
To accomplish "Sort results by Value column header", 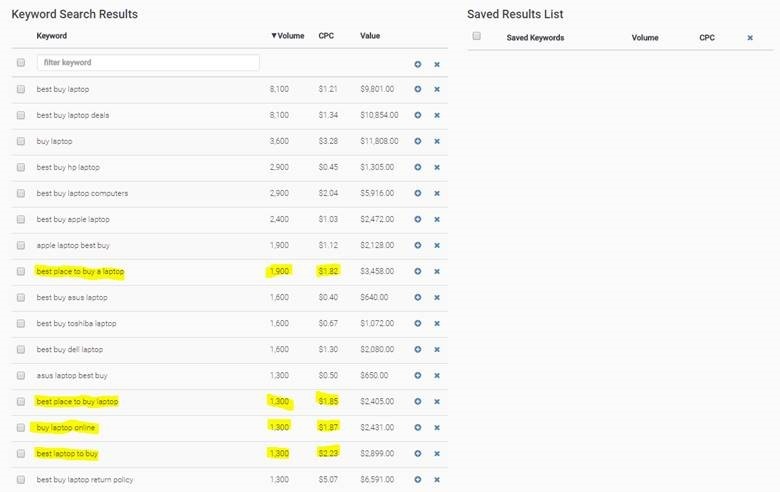I will pyautogui.click(x=370, y=36).
